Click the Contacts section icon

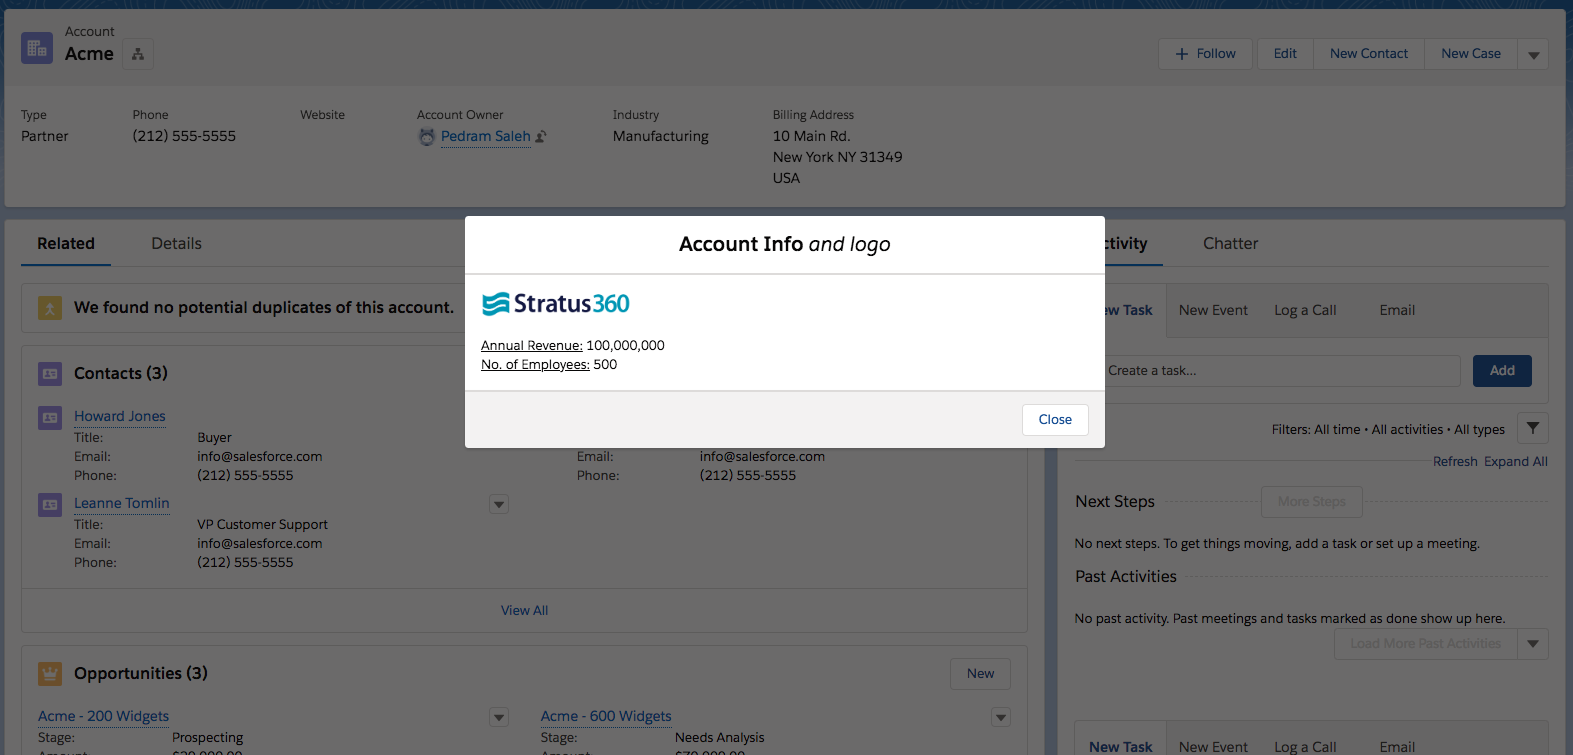click(x=50, y=374)
